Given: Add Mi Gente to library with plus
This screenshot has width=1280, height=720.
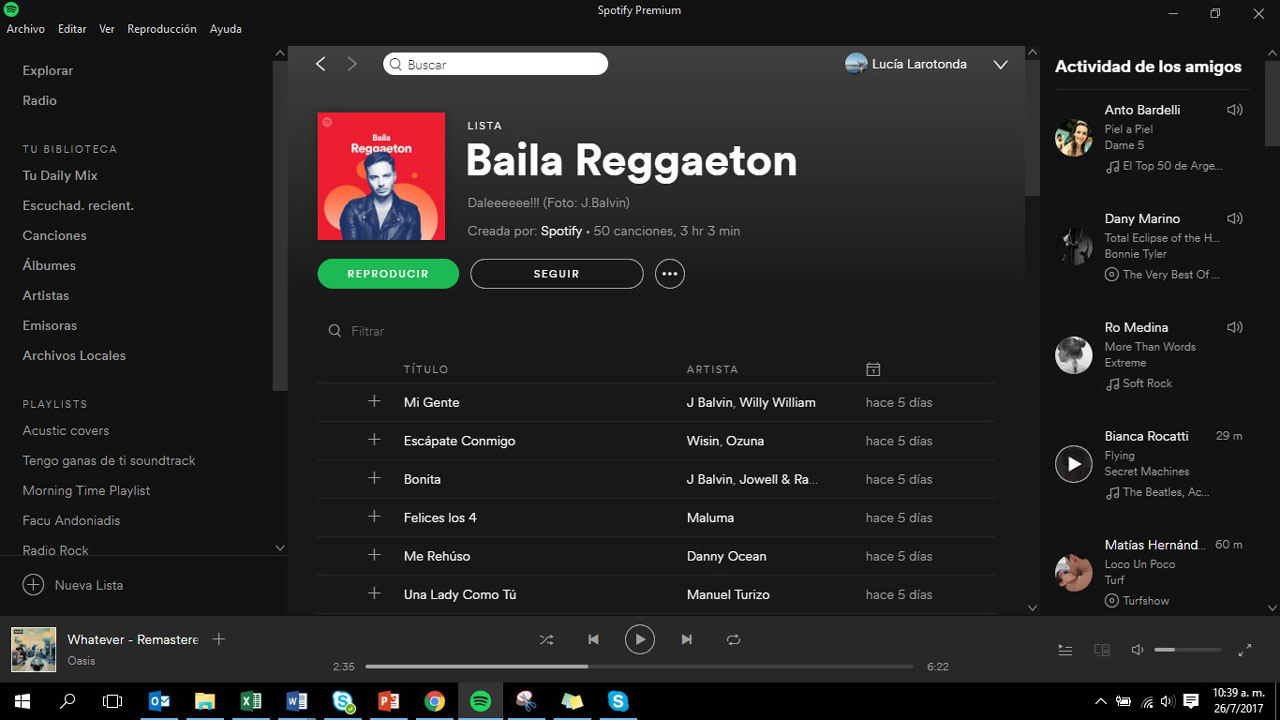Looking at the screenshot, I should (374, 401).
